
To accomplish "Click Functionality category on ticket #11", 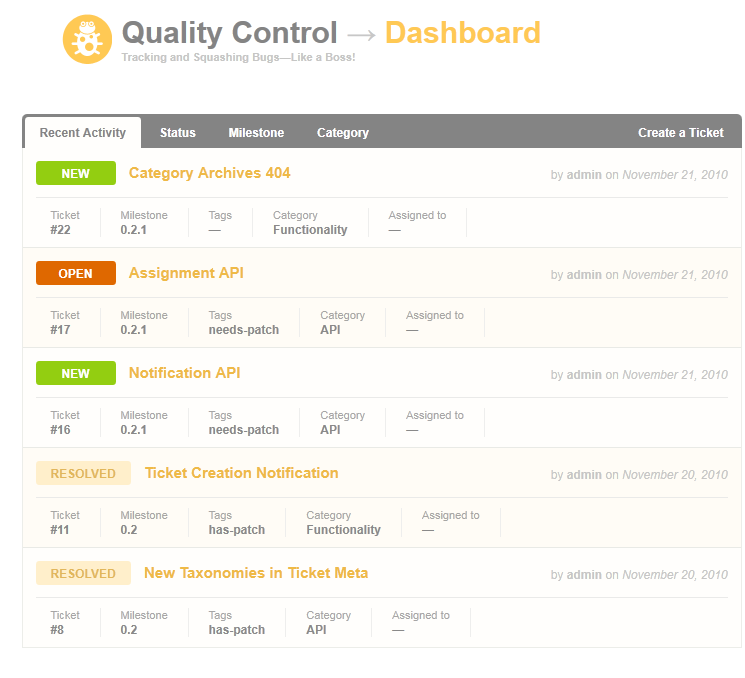I will (344, 530).
